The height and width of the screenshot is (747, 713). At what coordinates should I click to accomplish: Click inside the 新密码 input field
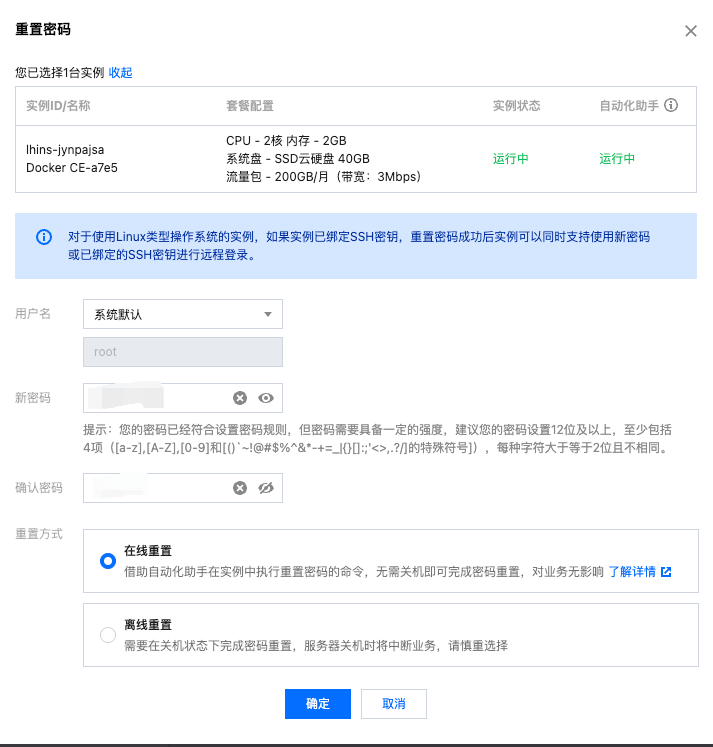[x=160, y=398]
